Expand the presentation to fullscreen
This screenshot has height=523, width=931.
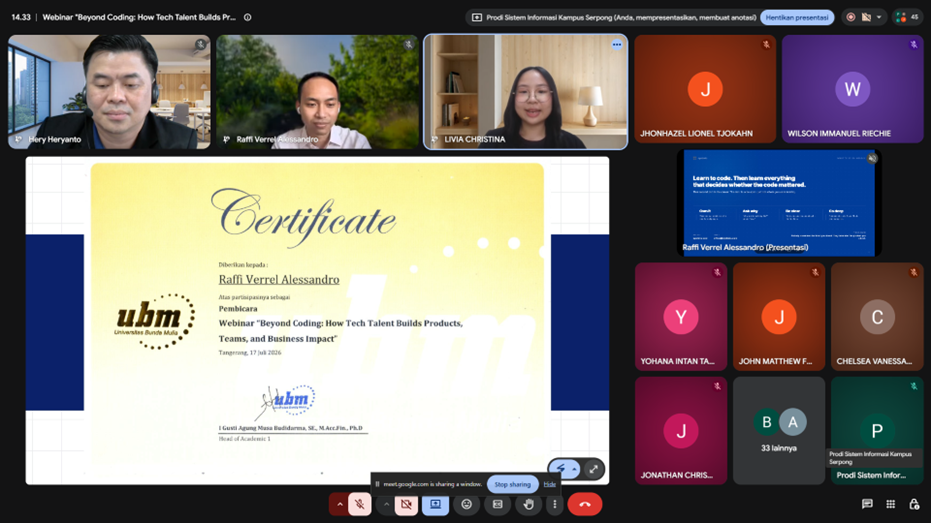coord(593,469)
